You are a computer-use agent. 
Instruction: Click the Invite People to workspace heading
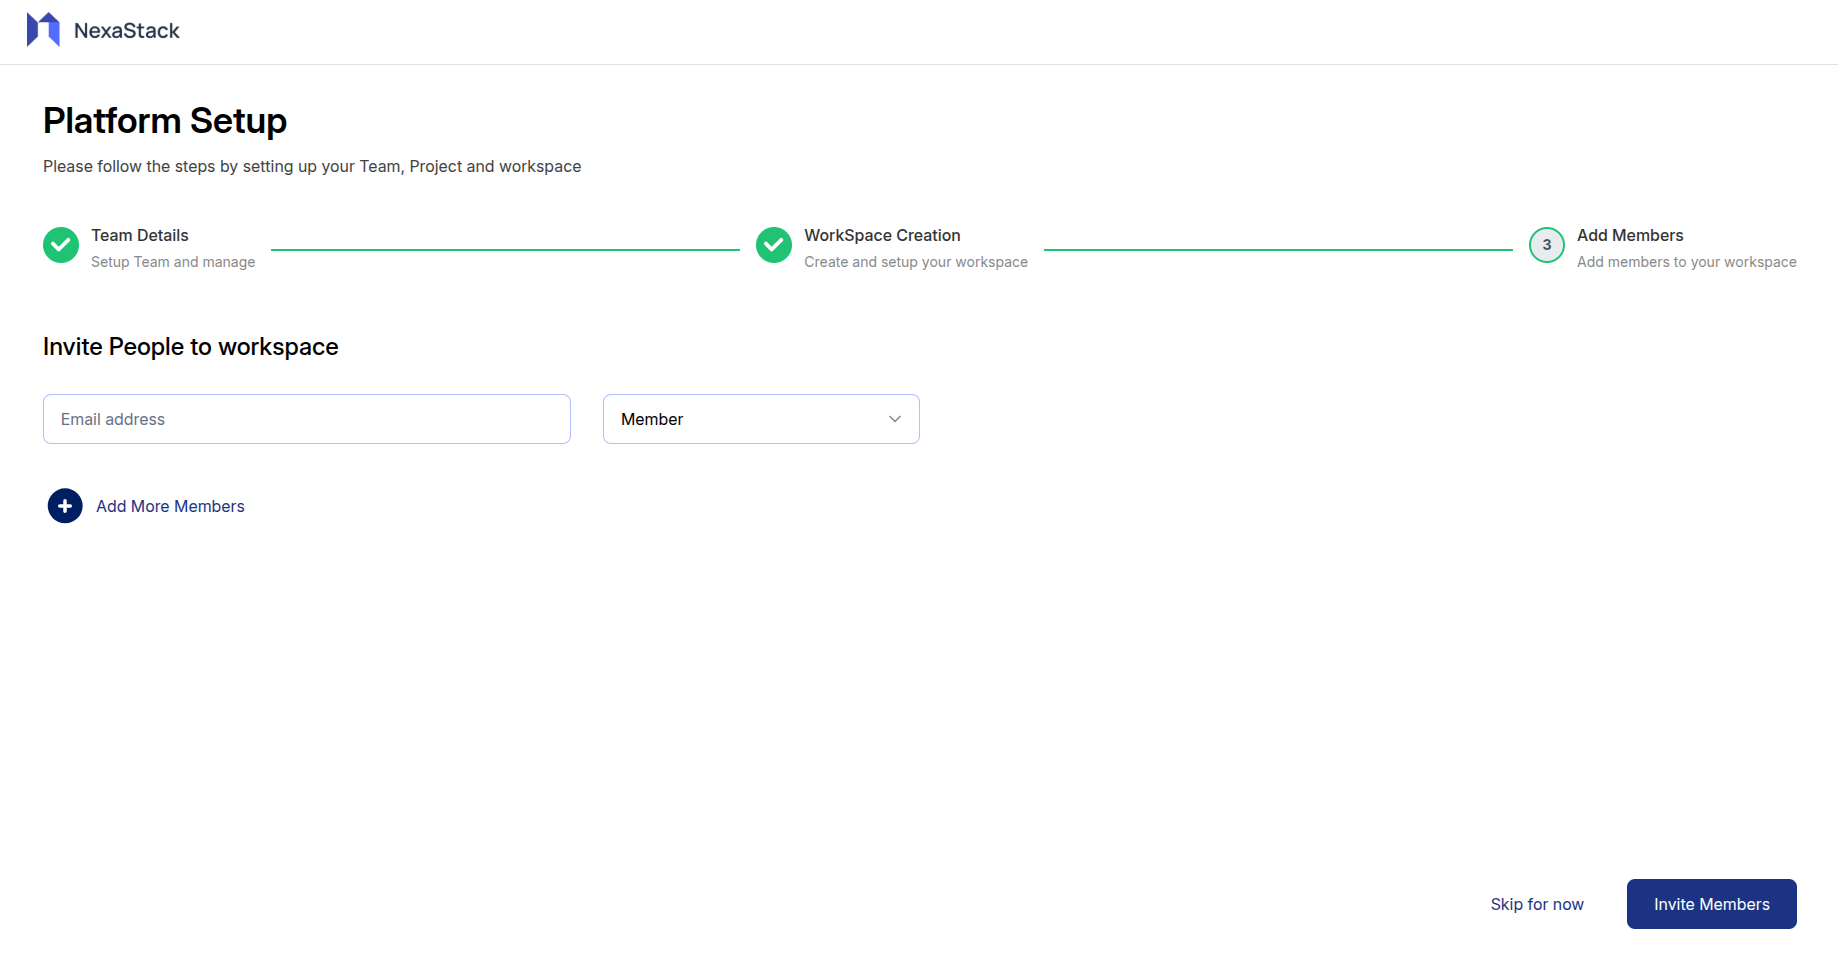pyautogui.click(x=190, y=346)
